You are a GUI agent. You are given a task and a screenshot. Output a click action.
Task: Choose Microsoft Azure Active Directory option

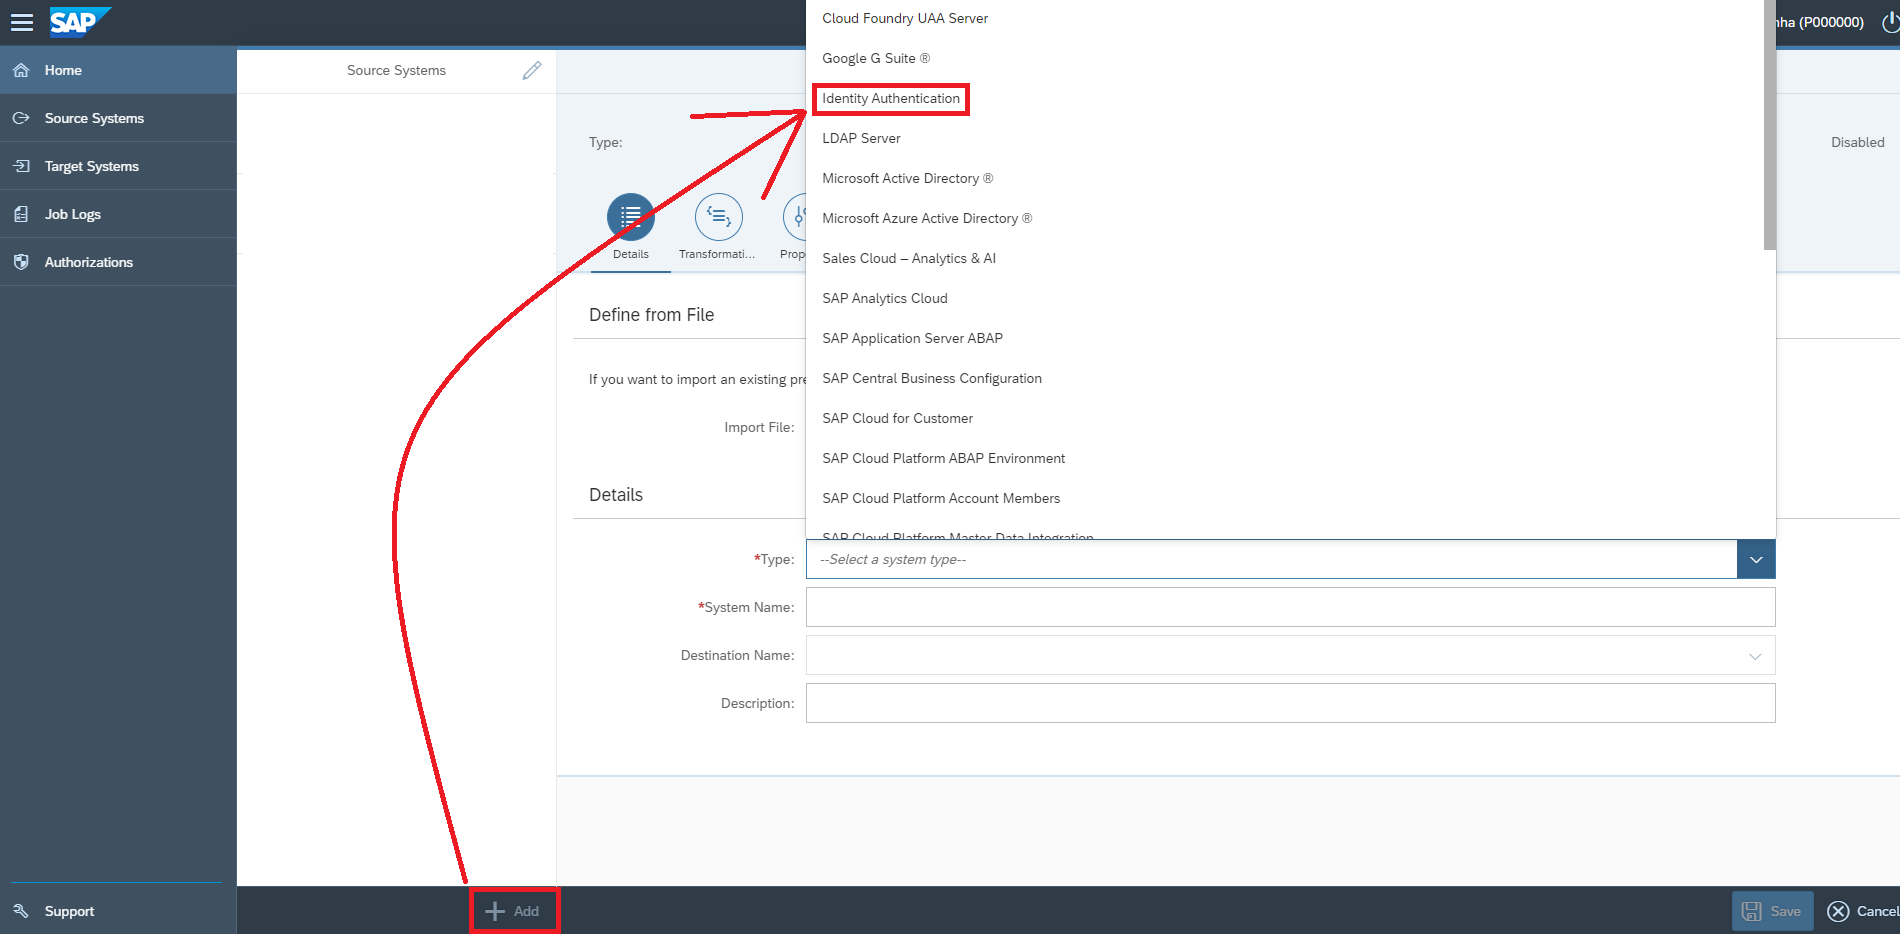pyautogui.click(x=1285, y=218)
